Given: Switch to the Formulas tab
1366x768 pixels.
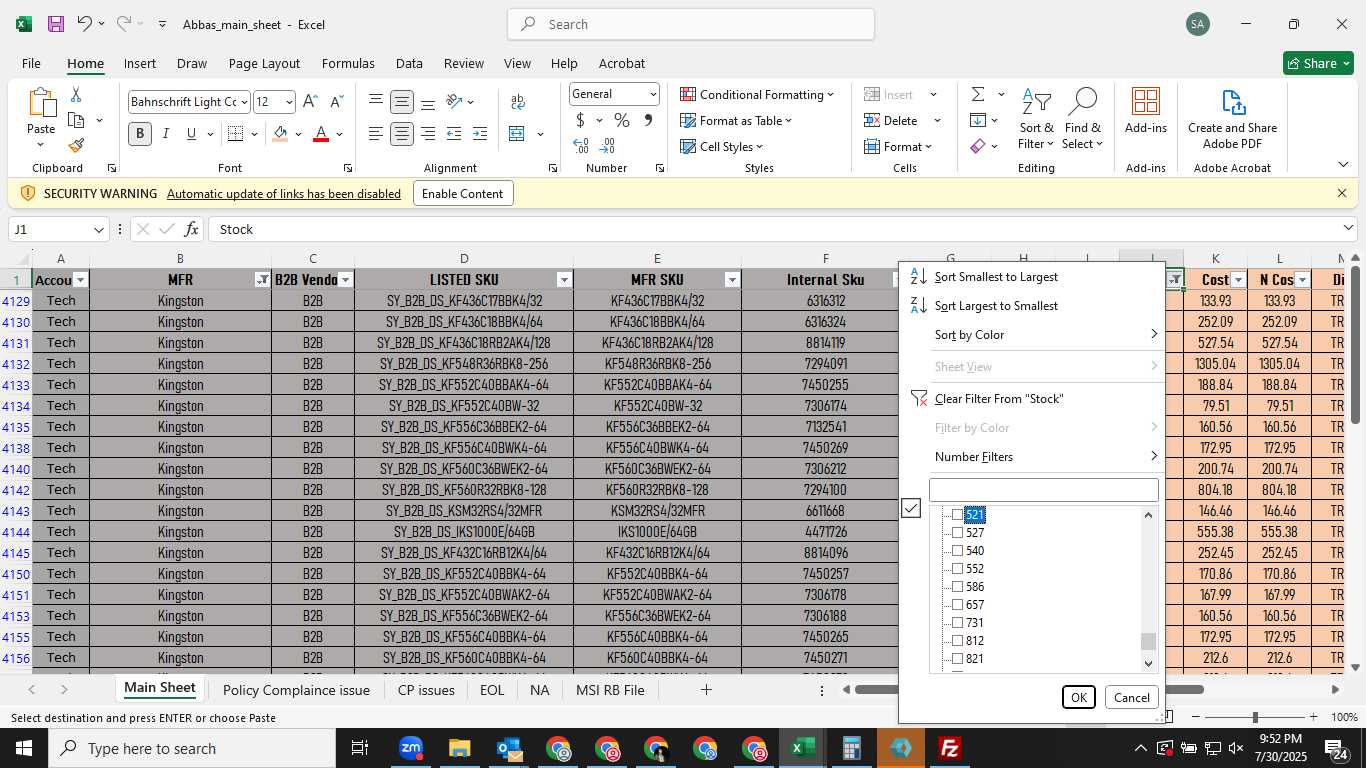Looking at the screenshot, I should pos(348,63).
